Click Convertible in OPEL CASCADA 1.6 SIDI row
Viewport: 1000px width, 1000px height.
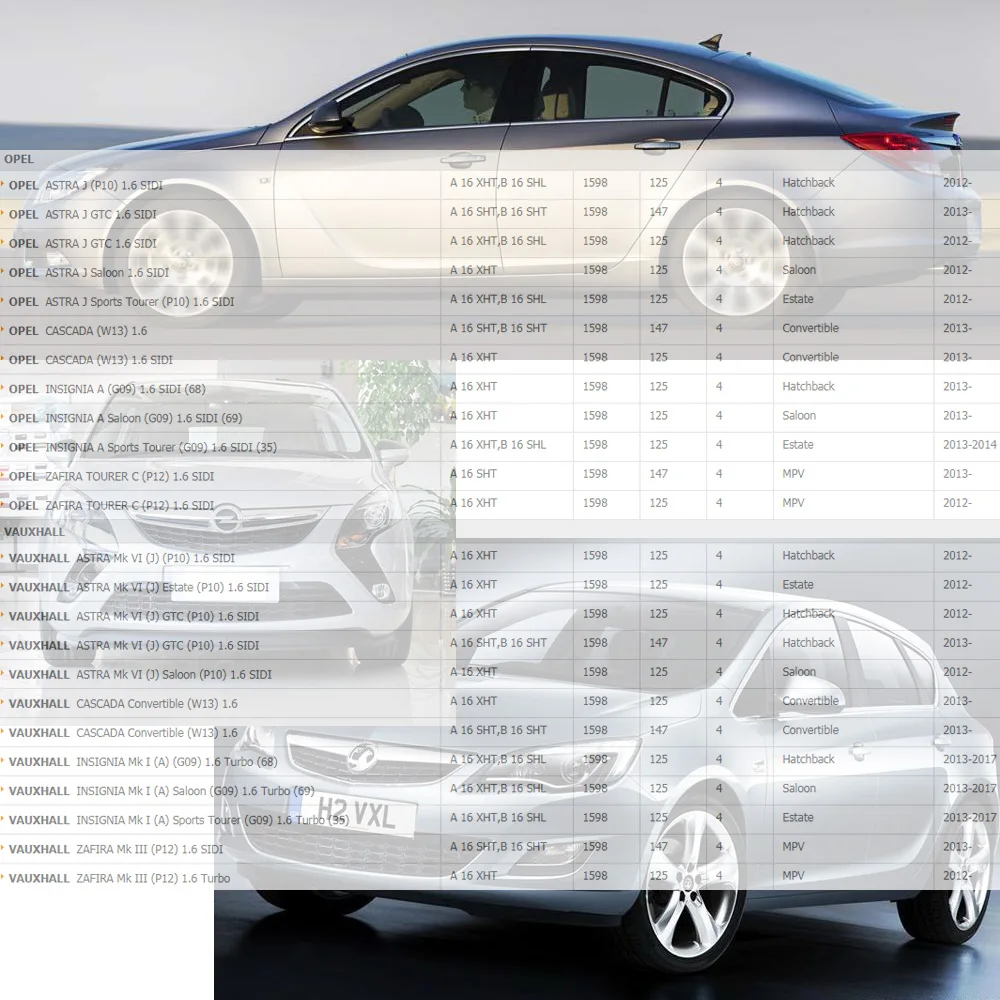click(x=811, y=357)
